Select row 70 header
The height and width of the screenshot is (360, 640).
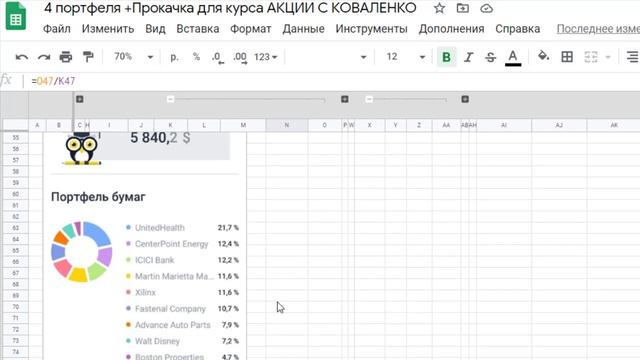(x=16, y=307)
